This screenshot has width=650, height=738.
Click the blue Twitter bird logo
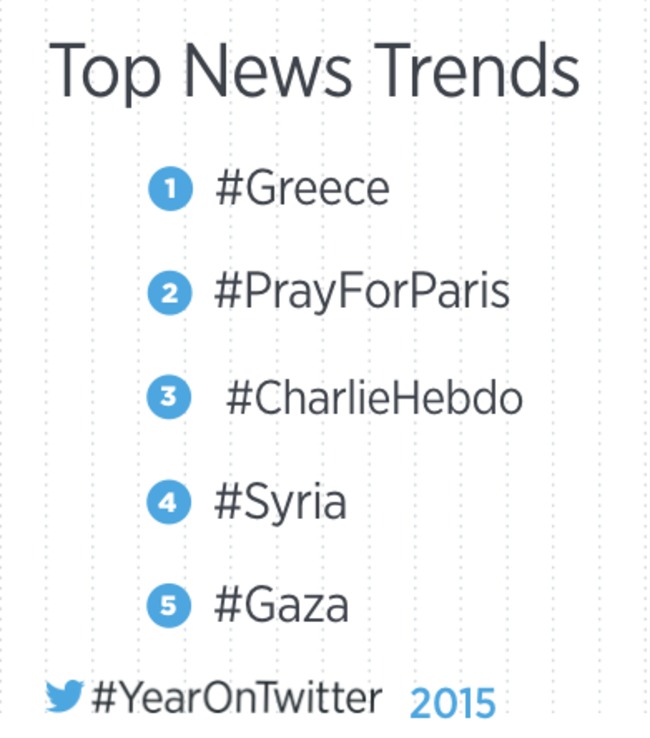click(64, 696)
